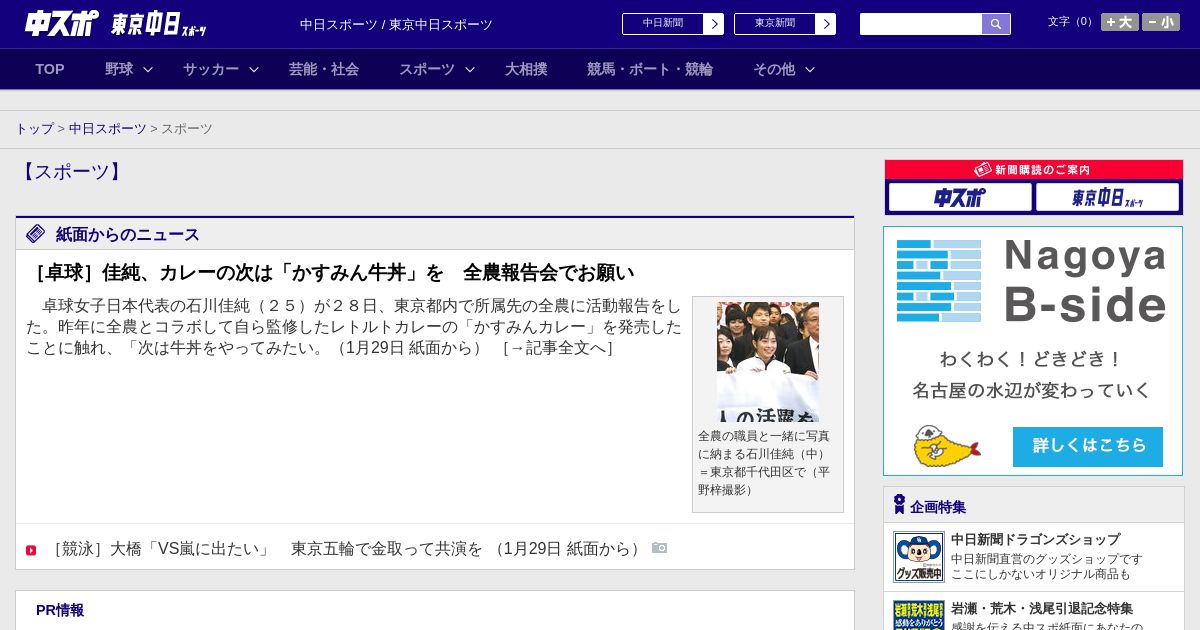Image resolution: width=1200 pixels, height=630 pixels.
Task: Click the 中スポ logo in header
Action: click(62, 23)
